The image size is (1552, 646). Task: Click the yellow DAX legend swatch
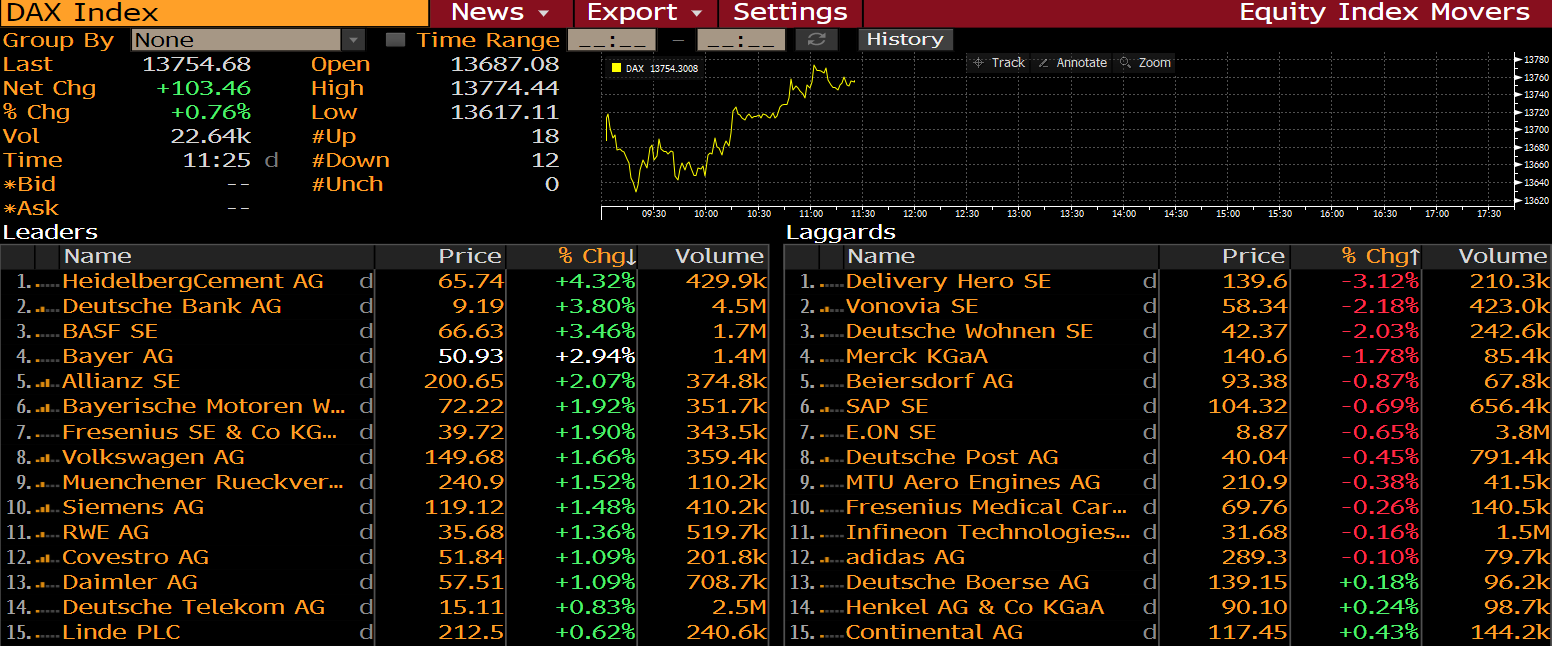coord(616,68)
